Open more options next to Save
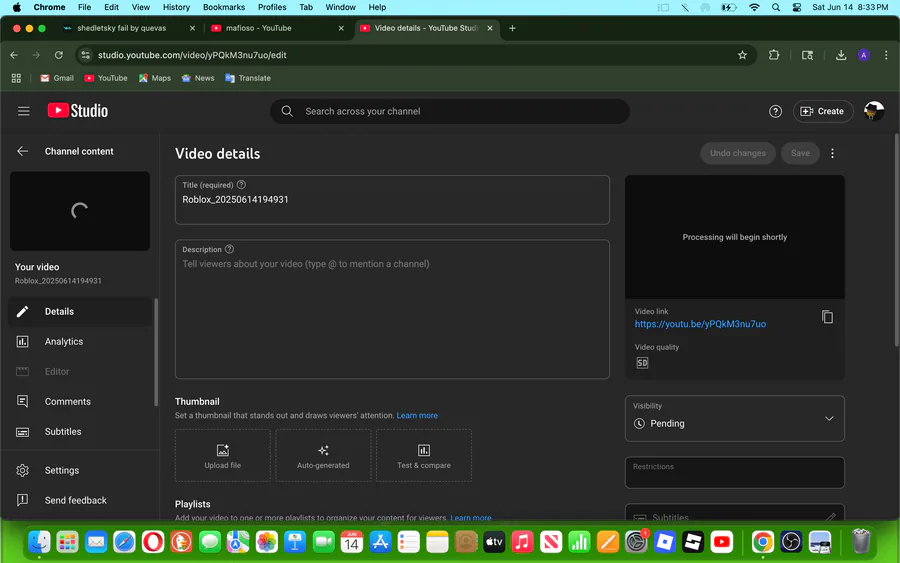Viewport: 900px width, 563px height. click(832, 153)
